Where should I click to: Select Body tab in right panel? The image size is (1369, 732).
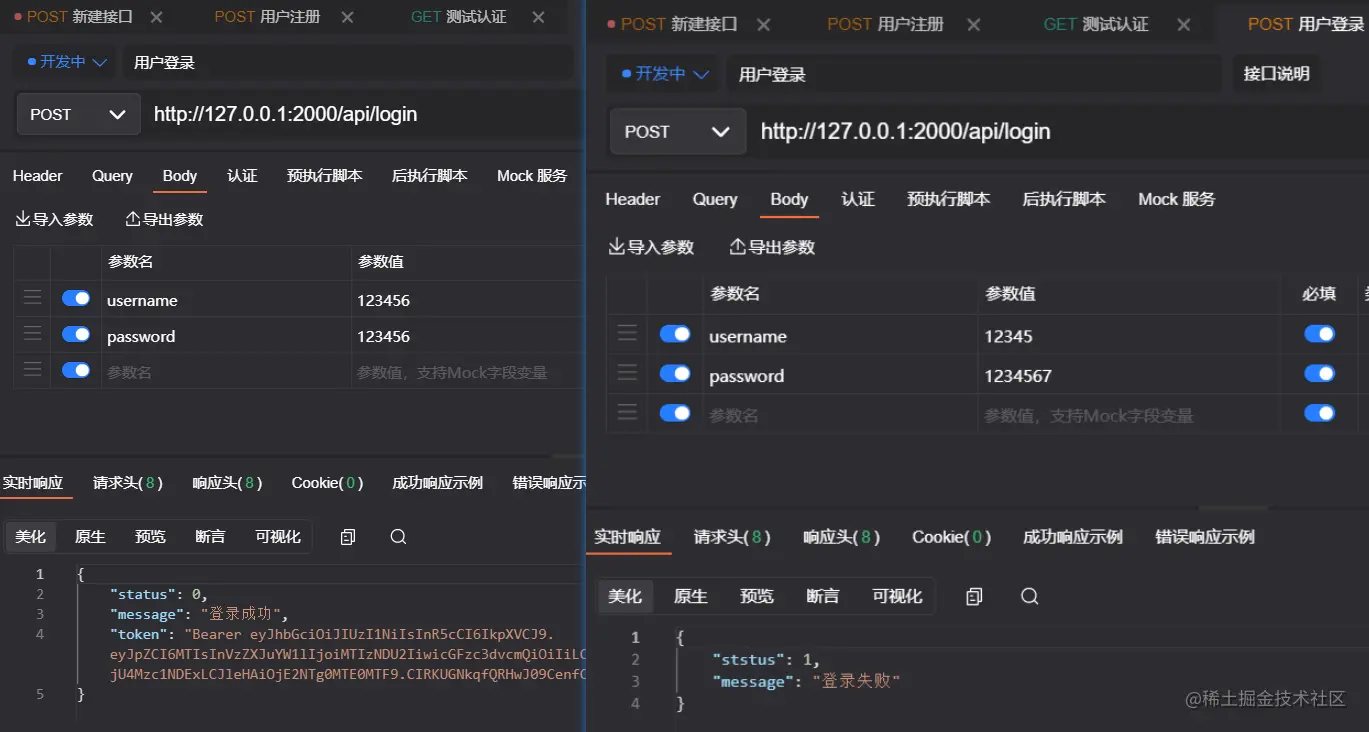pyautogui.click(x=789, y=199)
